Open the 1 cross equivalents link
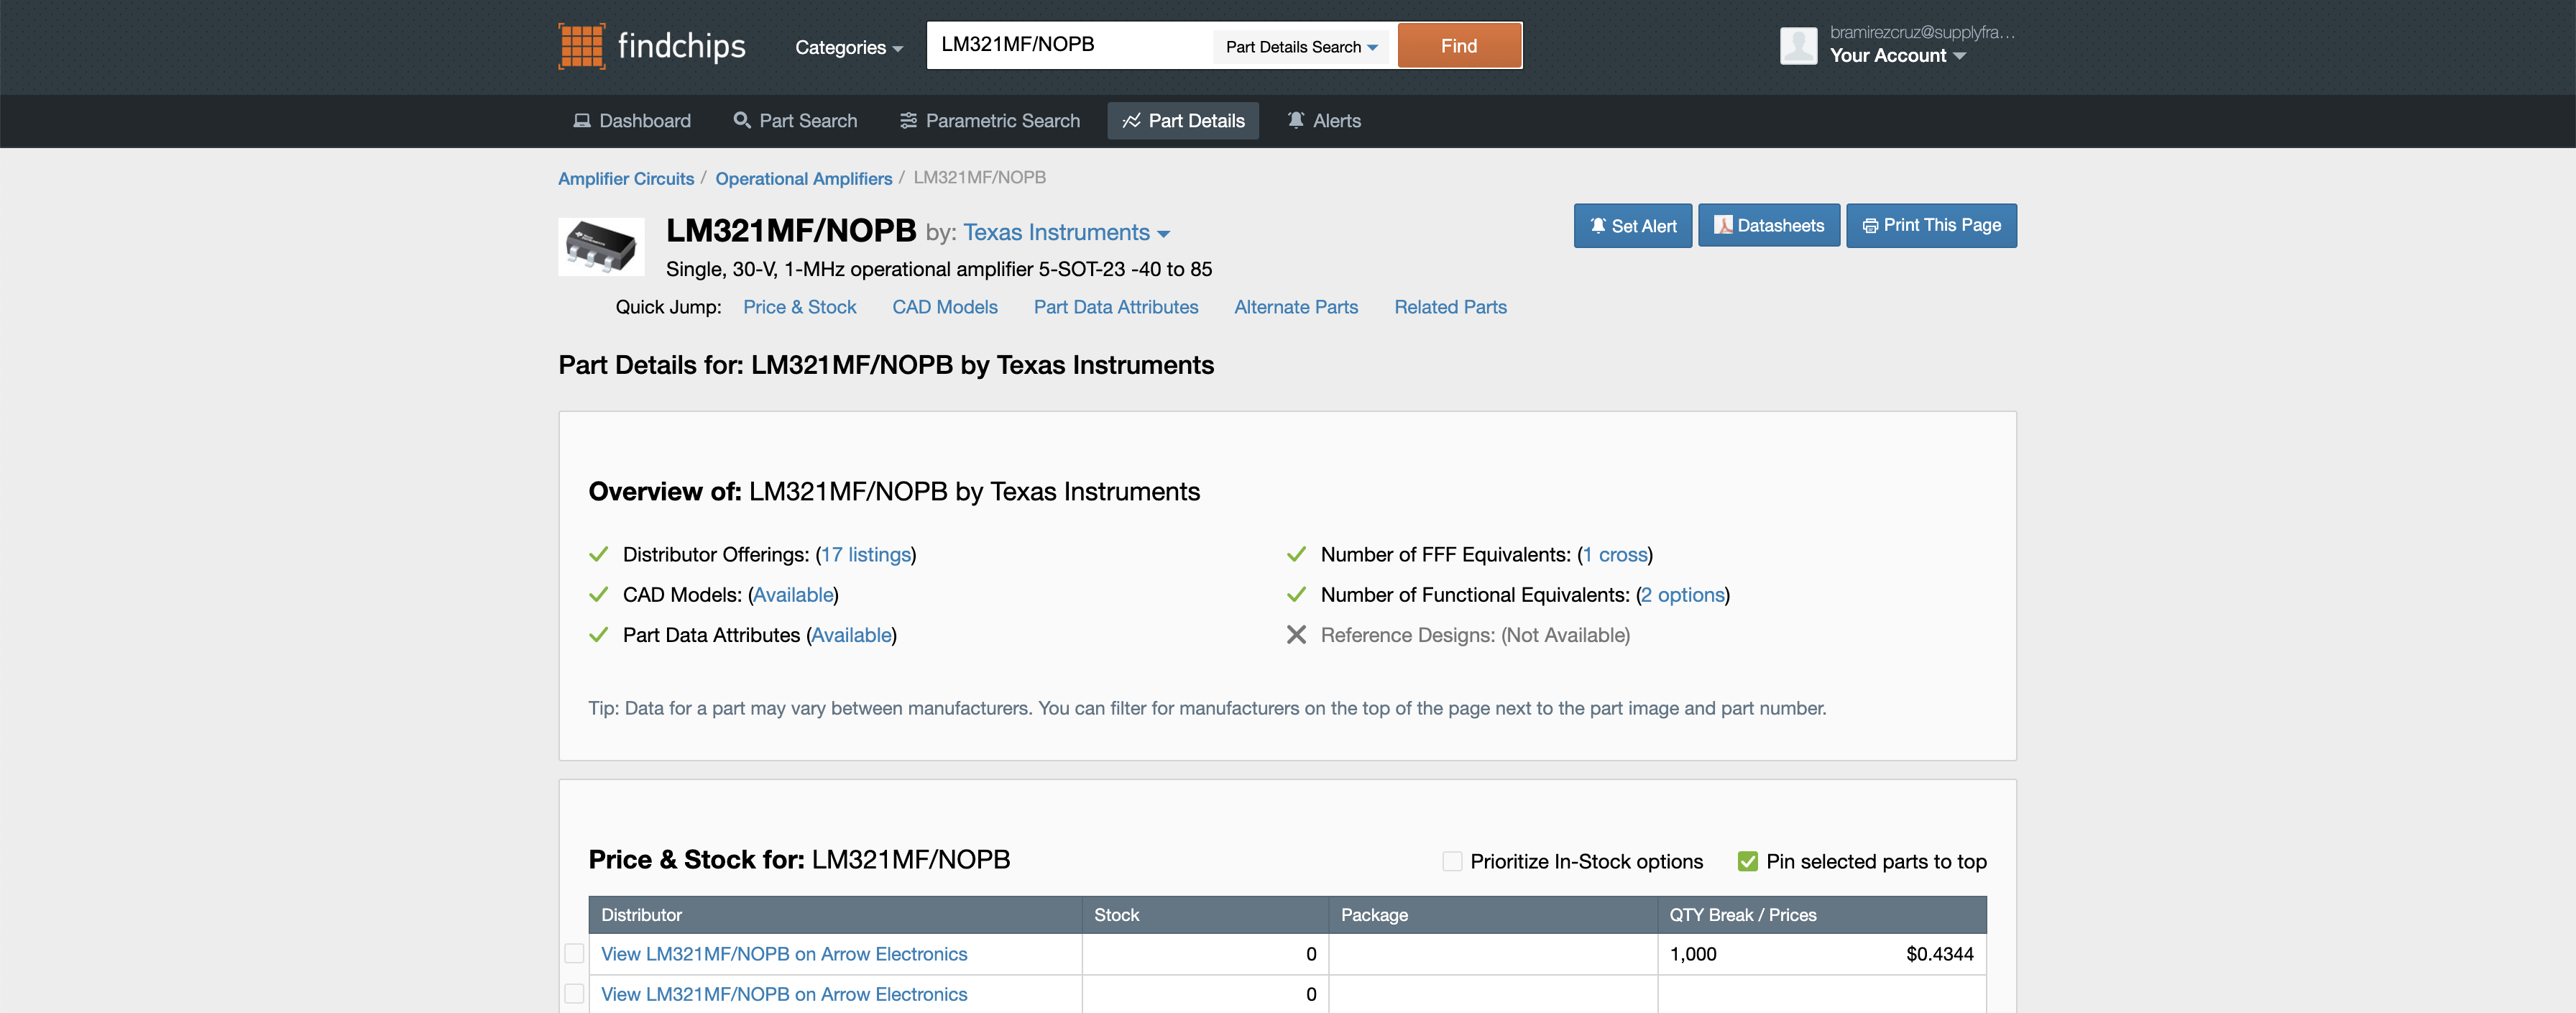Image resolution: width=2576 pixels, height=1013 pixels. pos(1615,555)
